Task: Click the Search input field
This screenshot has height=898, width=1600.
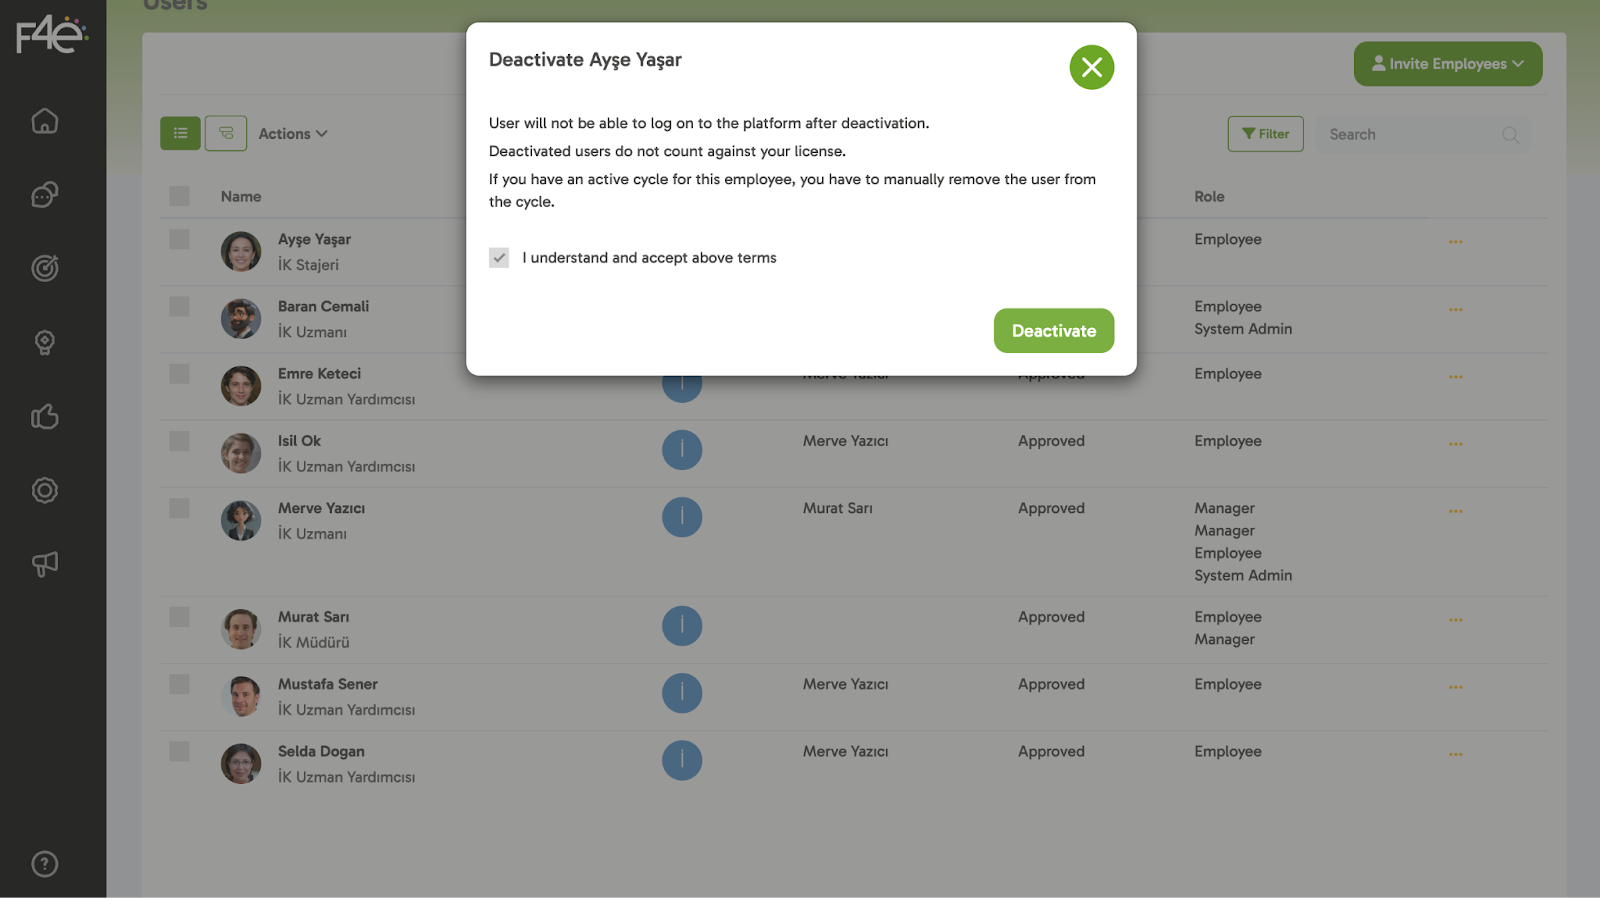Action: click(x=1410, y=135)
